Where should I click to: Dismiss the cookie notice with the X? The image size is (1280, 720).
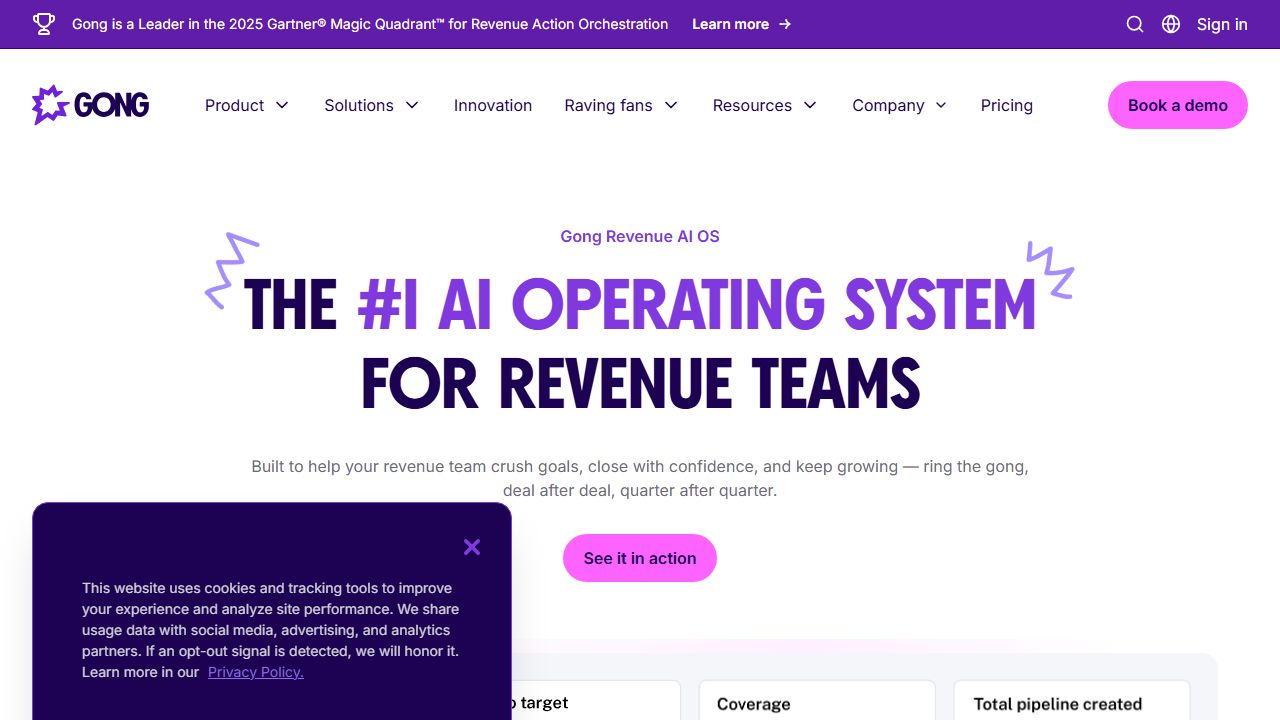point(471,547)
